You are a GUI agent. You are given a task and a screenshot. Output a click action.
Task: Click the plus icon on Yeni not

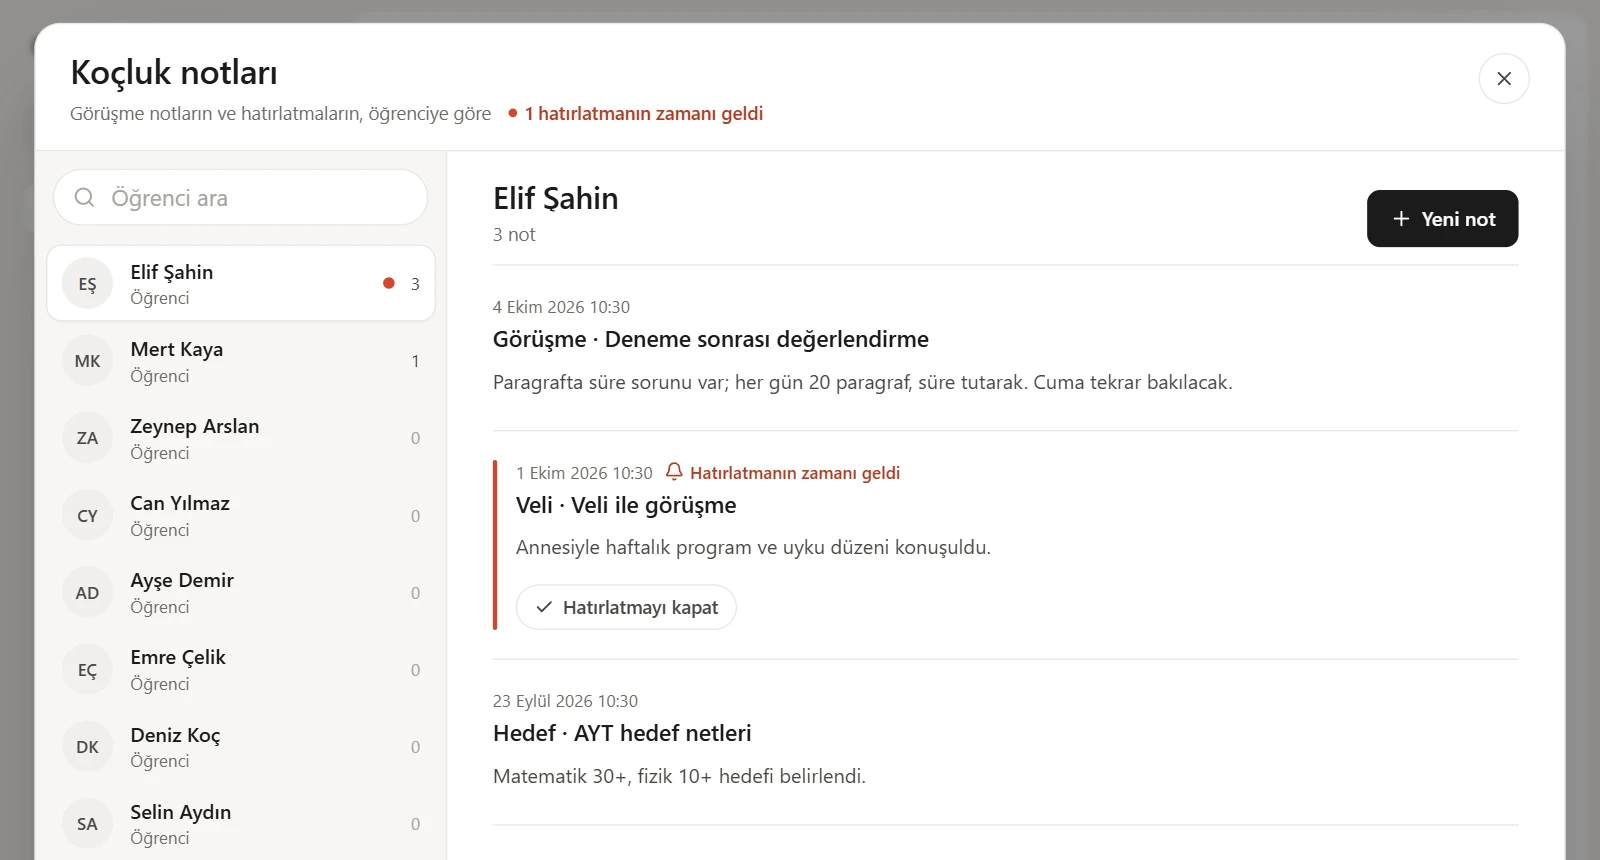(x=1401, y=218)
